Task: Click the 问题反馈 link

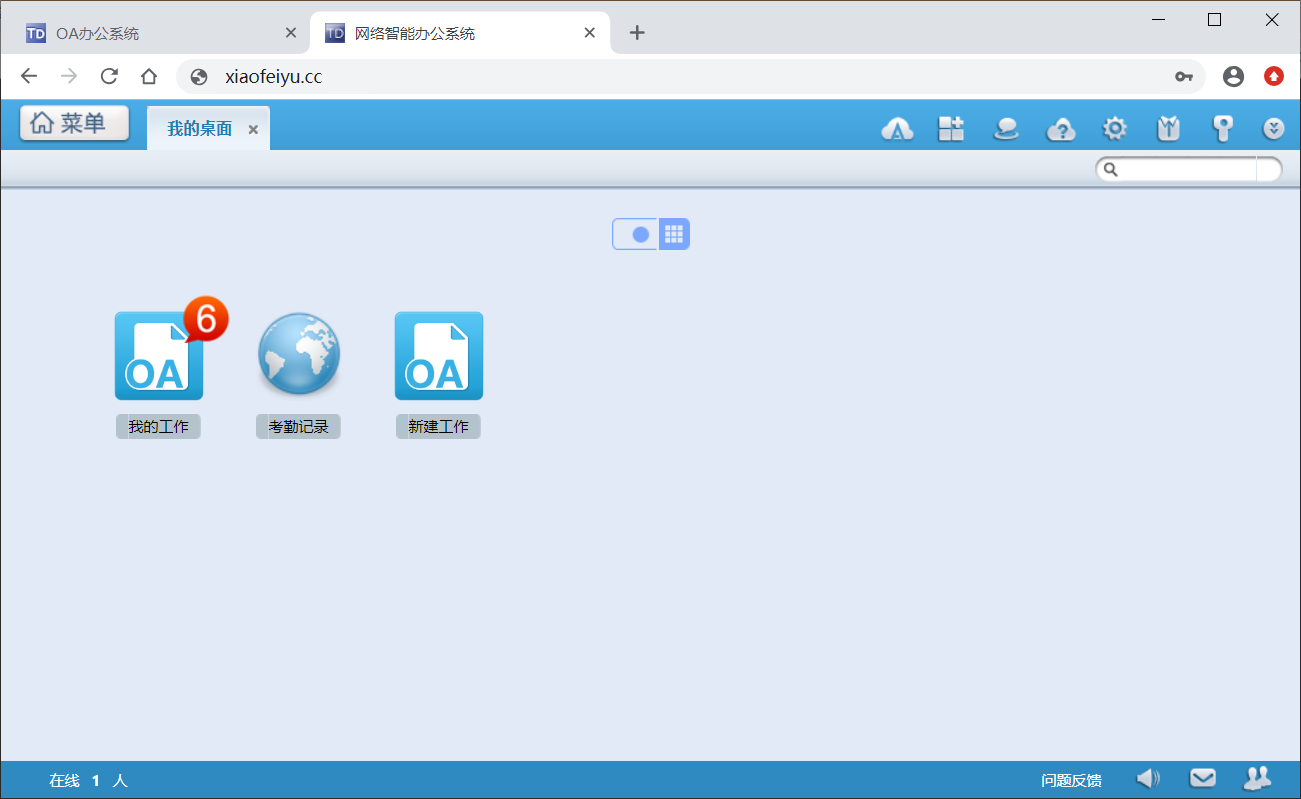Action: point(1071,780)
